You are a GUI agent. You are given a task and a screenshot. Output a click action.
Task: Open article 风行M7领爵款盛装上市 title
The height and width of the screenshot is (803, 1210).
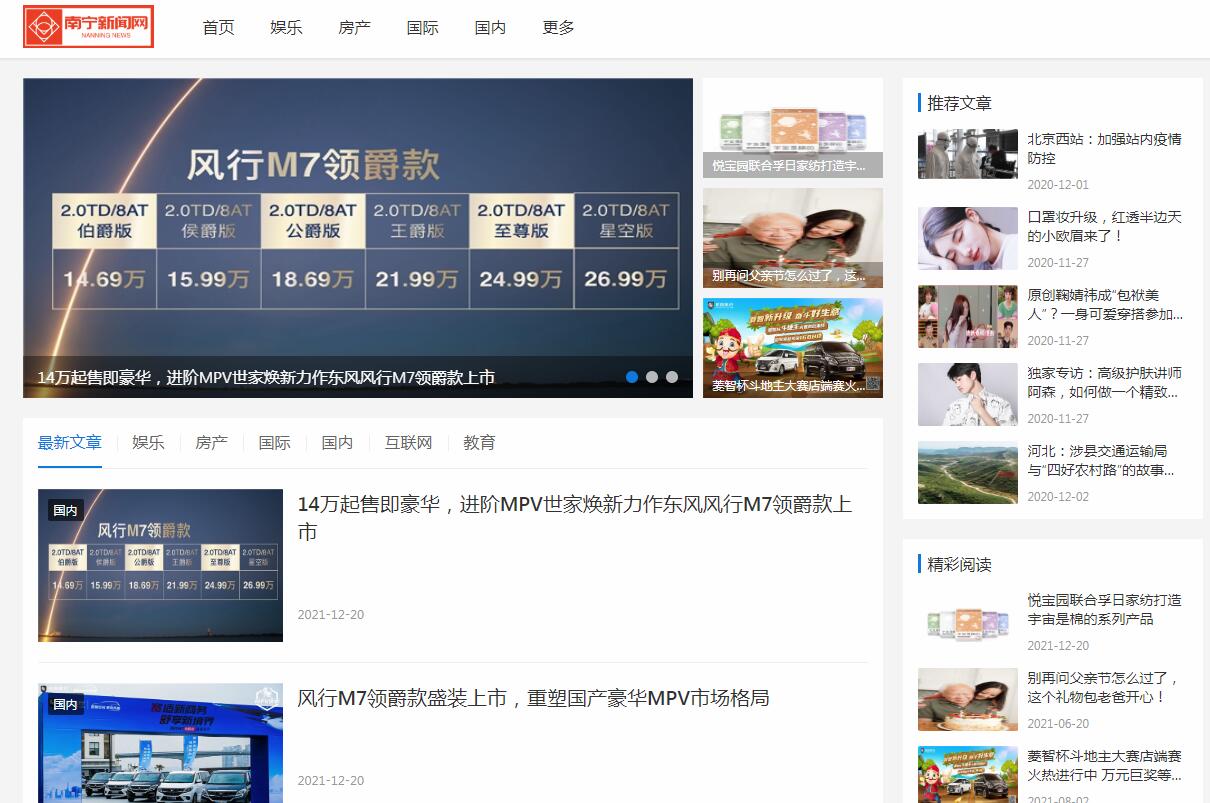(x=534, y=698)
